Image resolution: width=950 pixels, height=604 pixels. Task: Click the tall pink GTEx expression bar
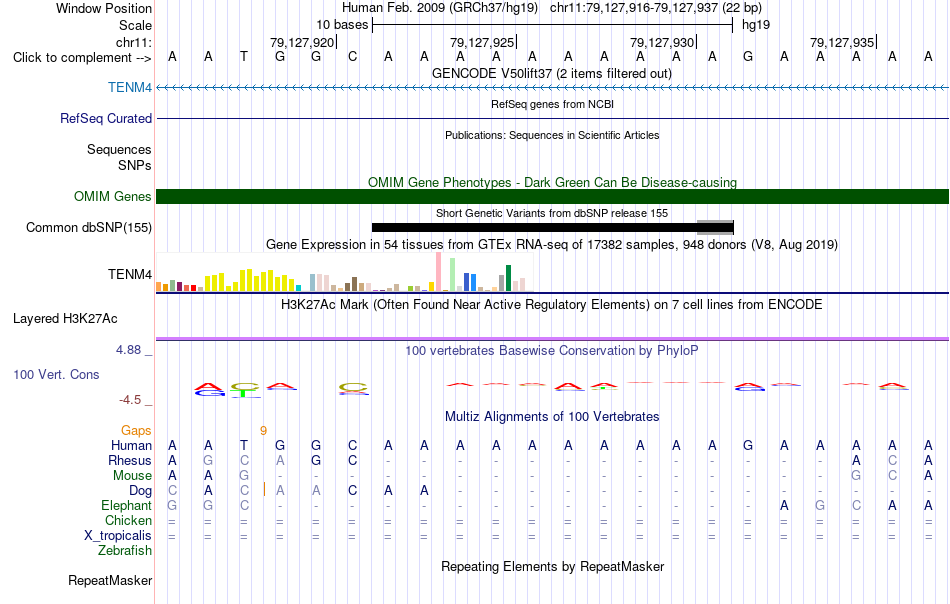(x=439, y=272)
